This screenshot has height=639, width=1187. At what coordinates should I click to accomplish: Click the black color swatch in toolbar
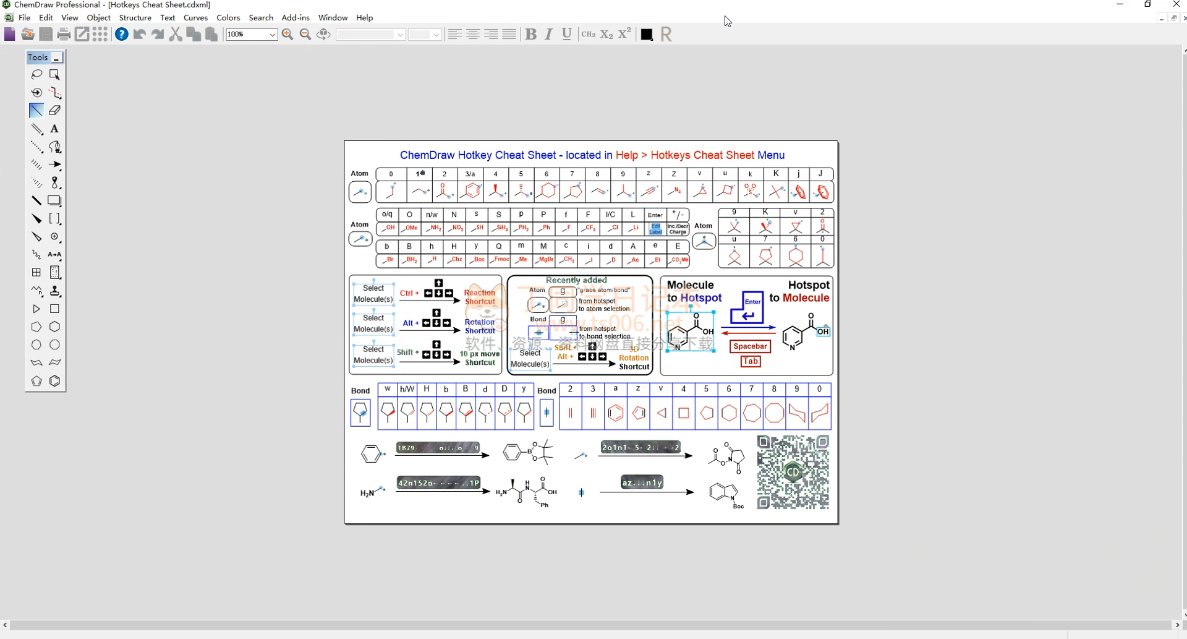(x=646, y=34)
